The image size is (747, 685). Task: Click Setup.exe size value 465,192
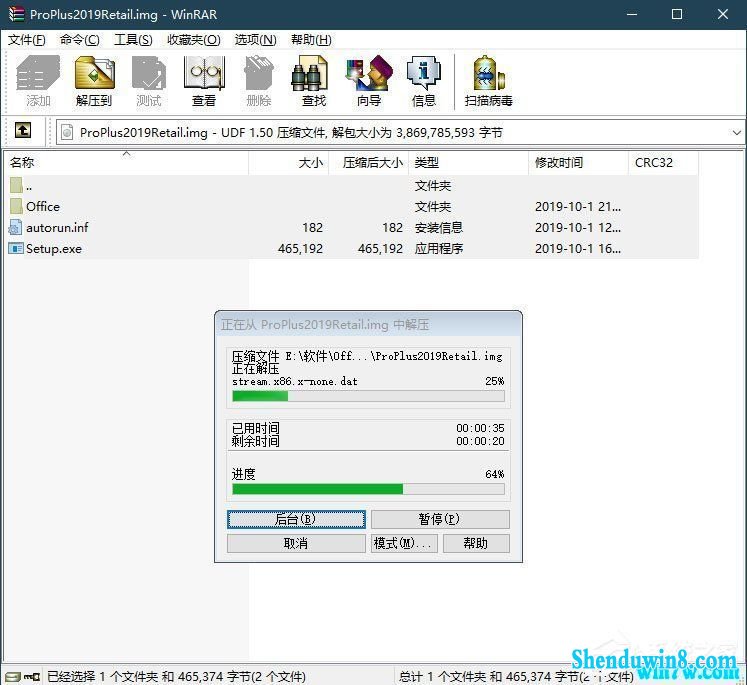coord(301,248)
